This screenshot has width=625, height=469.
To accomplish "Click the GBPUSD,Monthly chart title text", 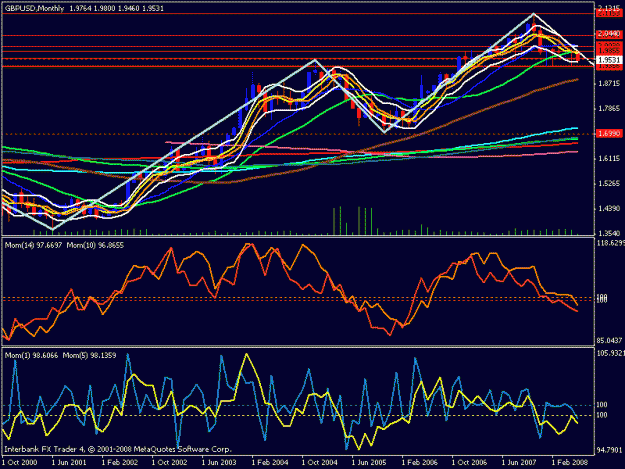I will (34, 8).
